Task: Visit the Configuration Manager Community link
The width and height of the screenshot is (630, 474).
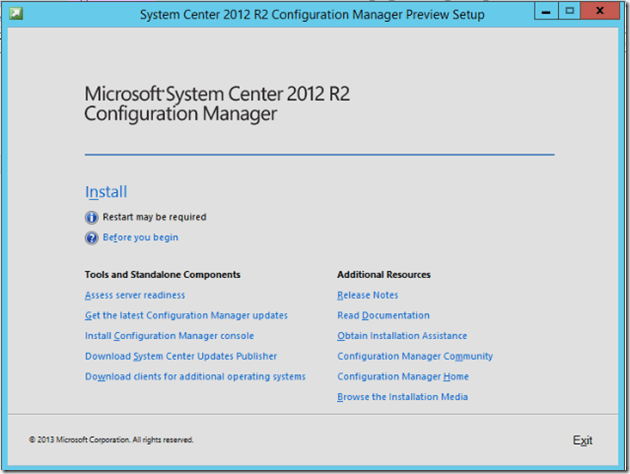Action: coord(415,356)
